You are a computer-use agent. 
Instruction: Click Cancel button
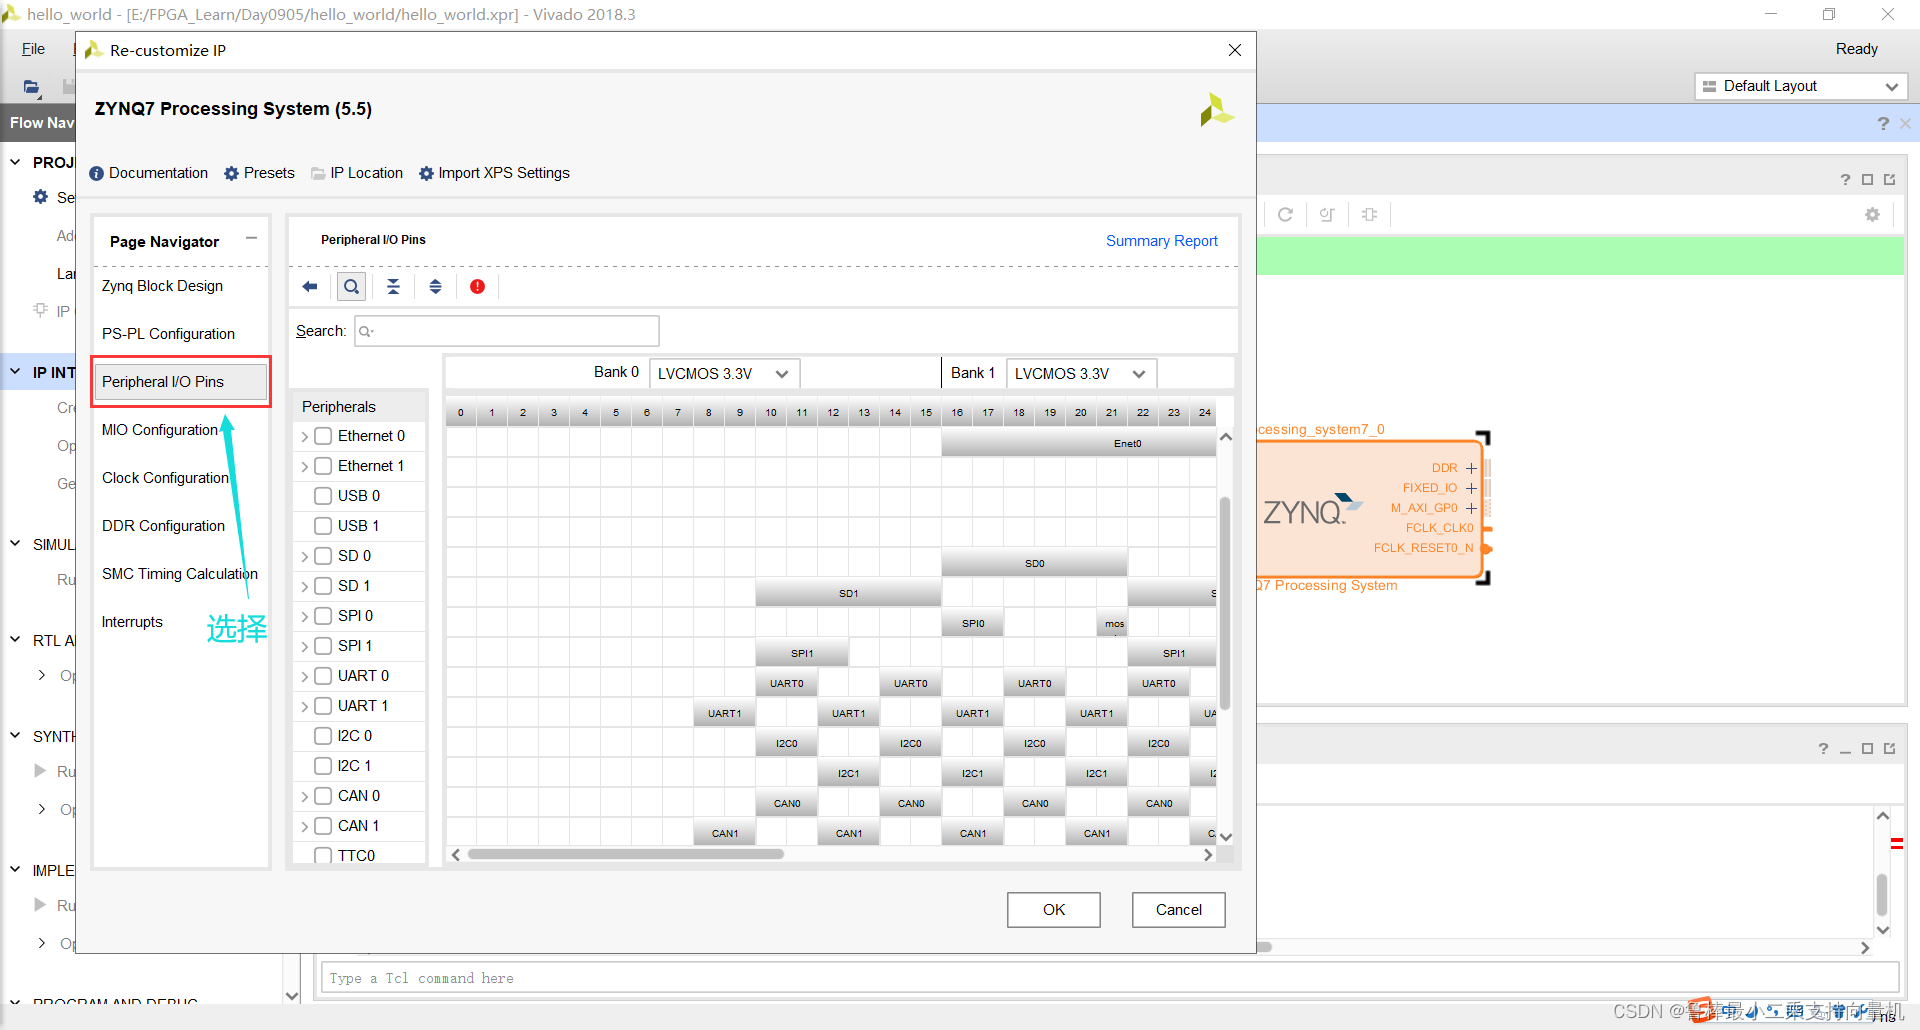pyautogui.click(x=1179, y=910)
